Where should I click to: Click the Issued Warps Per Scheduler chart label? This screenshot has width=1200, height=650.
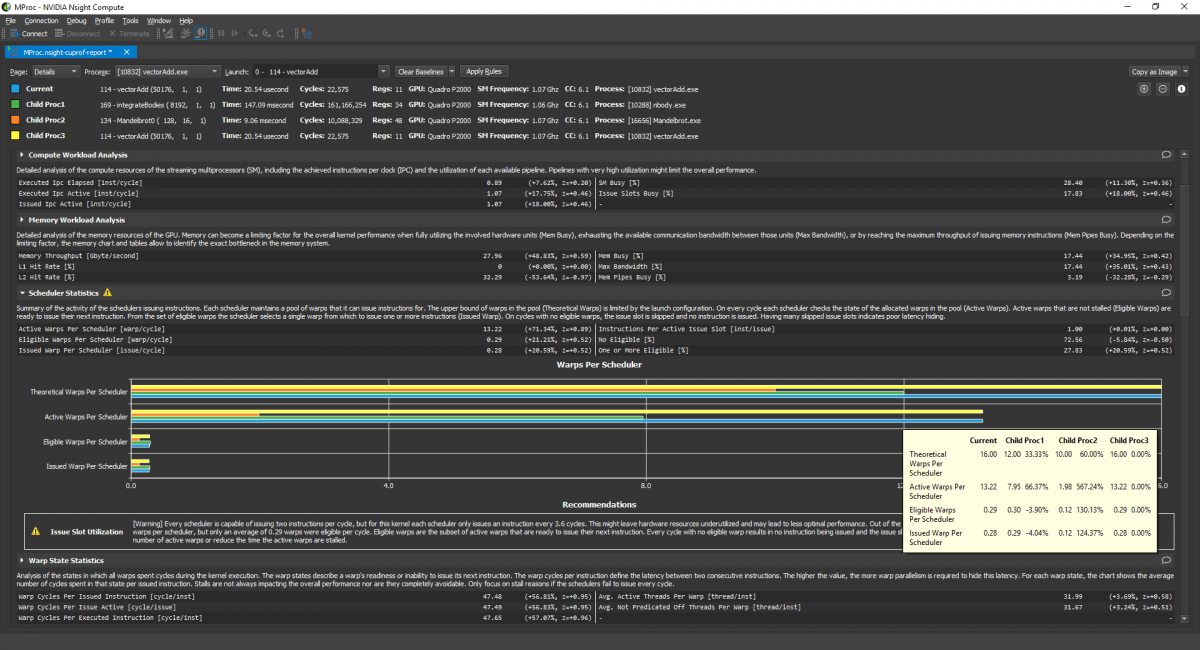coord(87,466)
